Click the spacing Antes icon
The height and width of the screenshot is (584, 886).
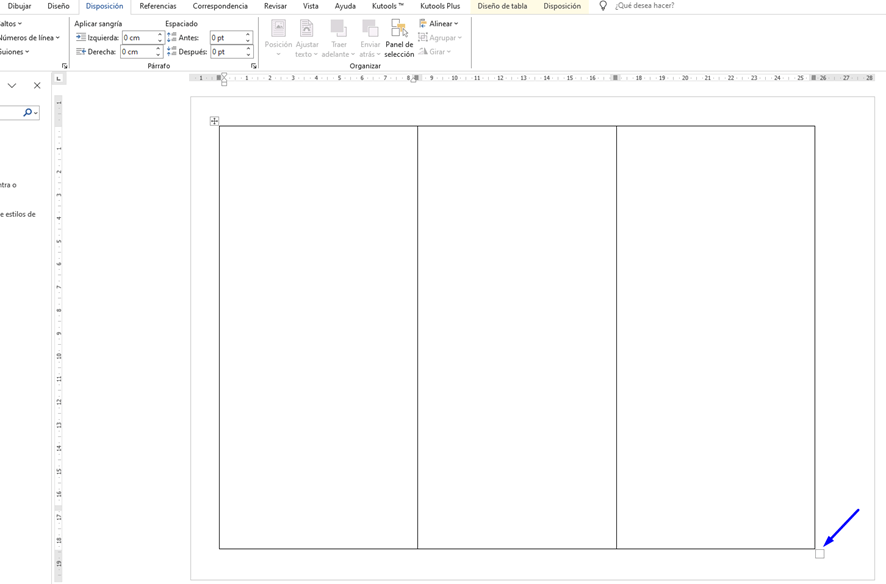click(172, 37)
